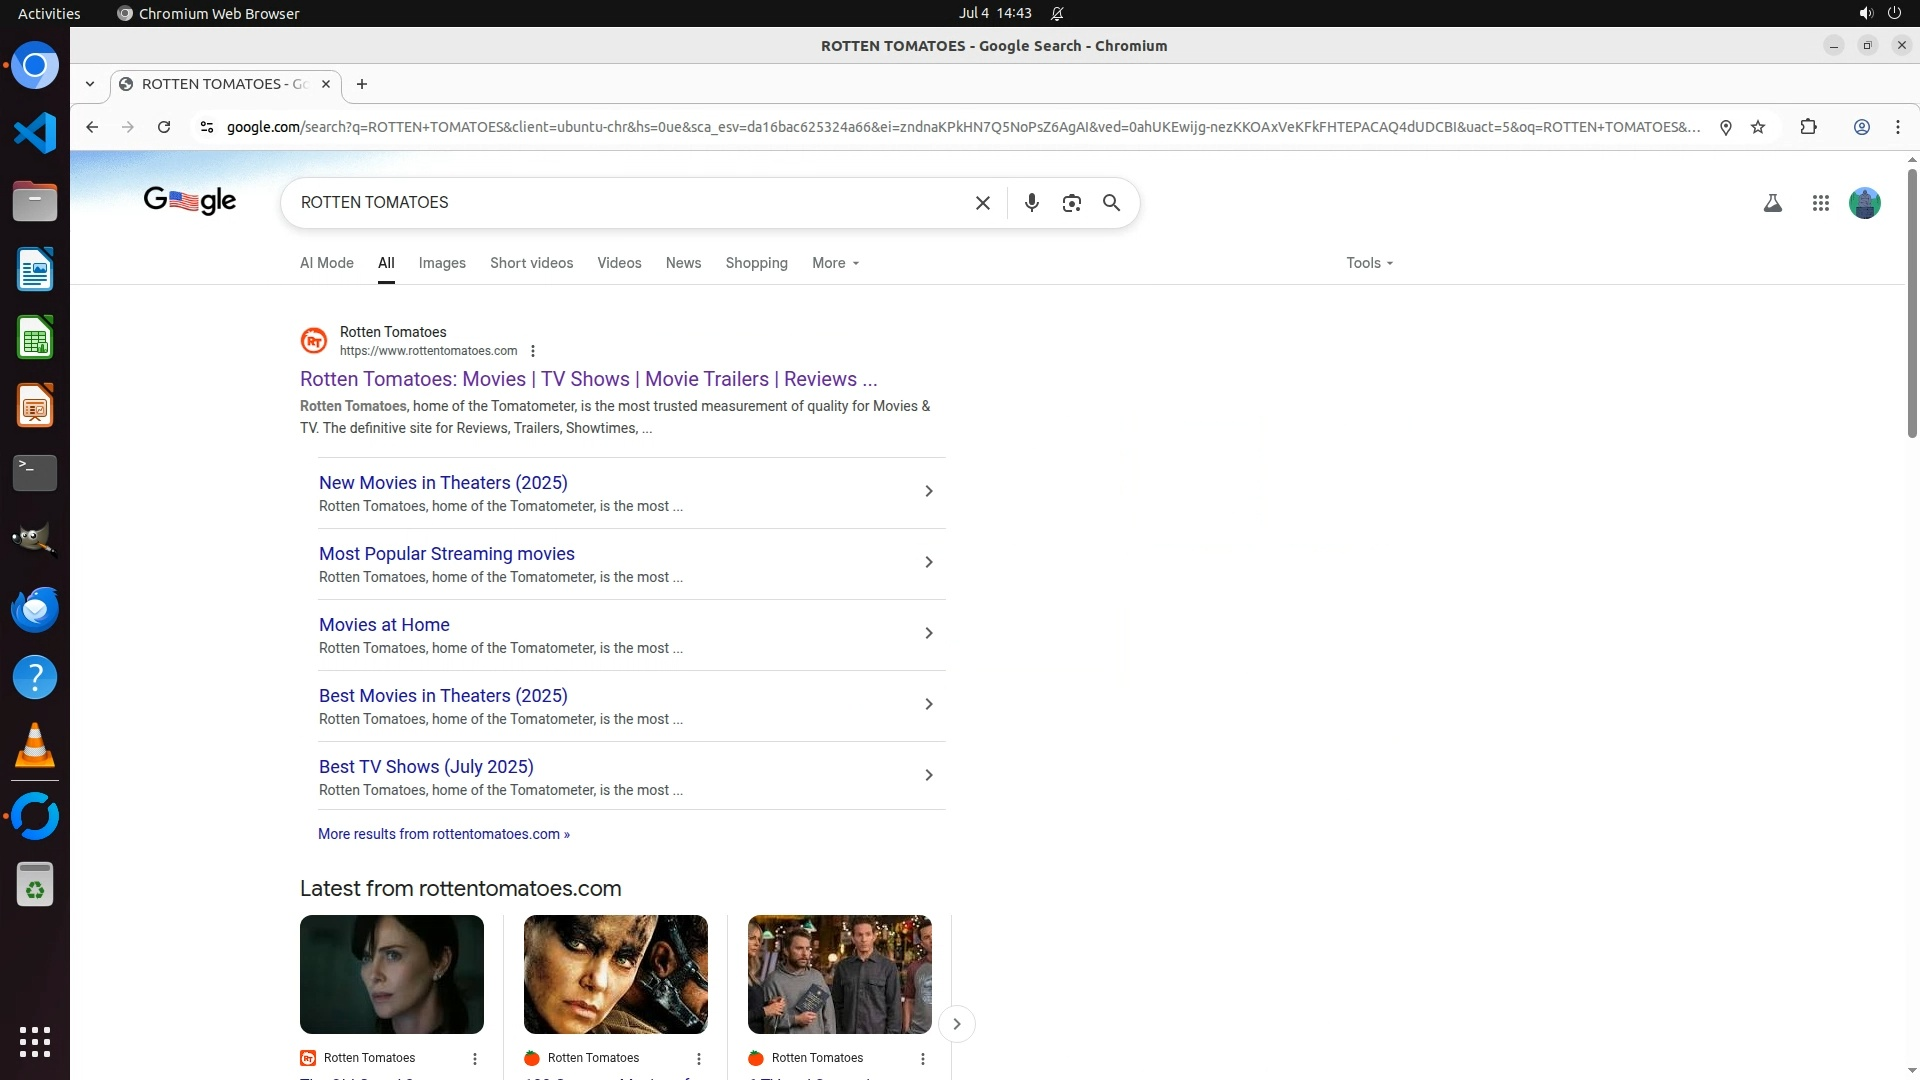Switch to the Images tab

pos(442,263)
